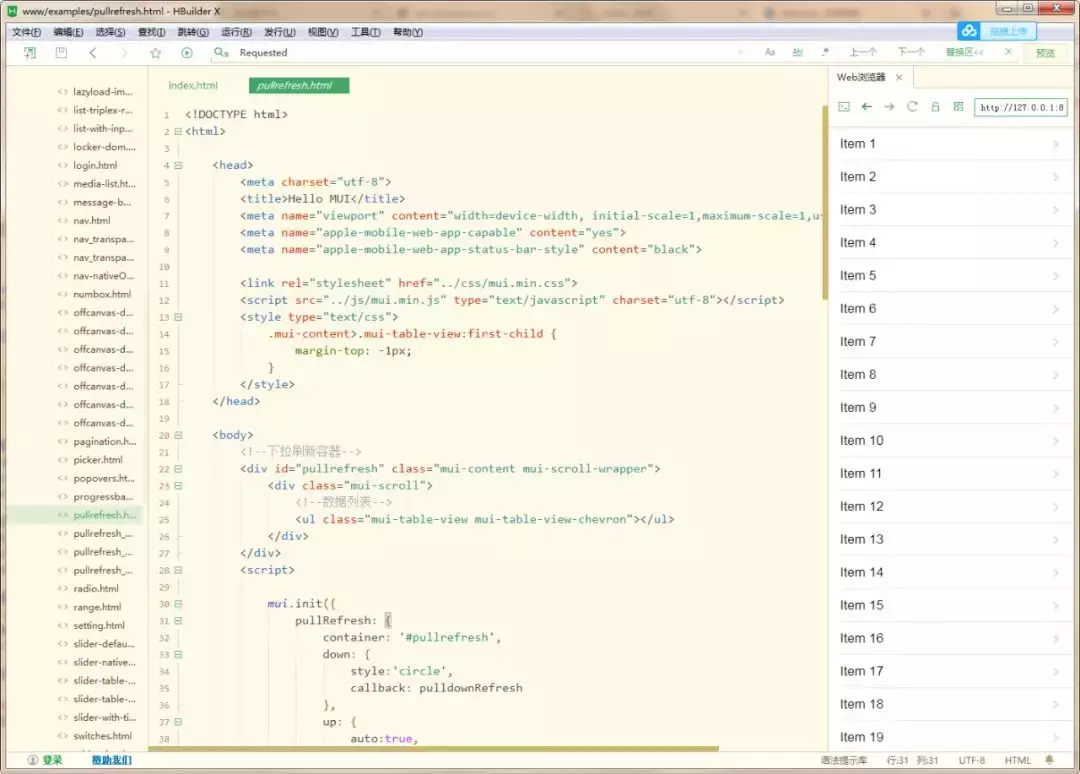
Task: Refresh the built-in web browser page
Action: pyautogui.click(x=912, y=107)
